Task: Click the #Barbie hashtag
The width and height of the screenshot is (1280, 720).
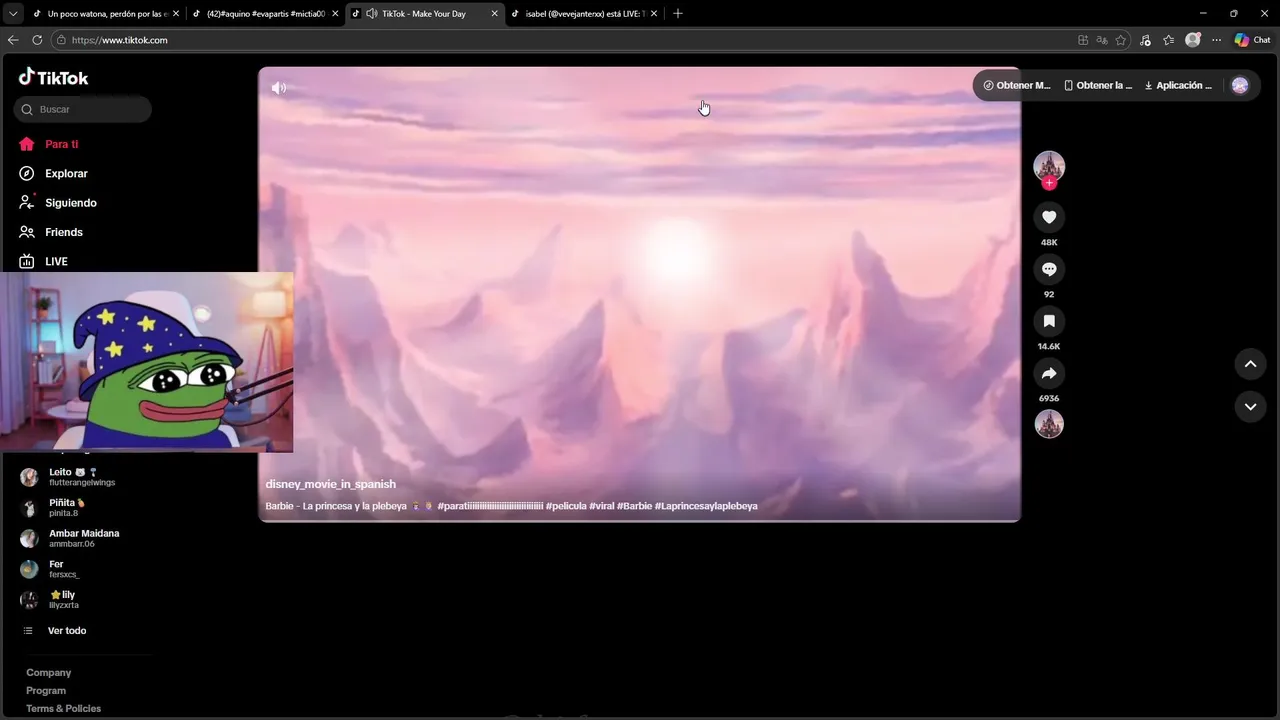Action: [634, 506]
